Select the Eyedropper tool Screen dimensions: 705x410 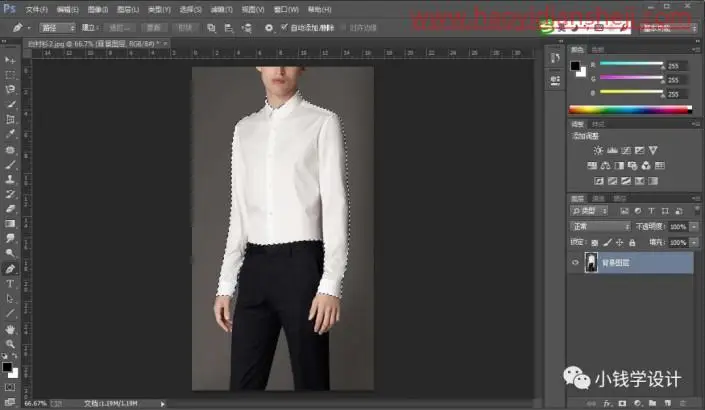[10, 134]
